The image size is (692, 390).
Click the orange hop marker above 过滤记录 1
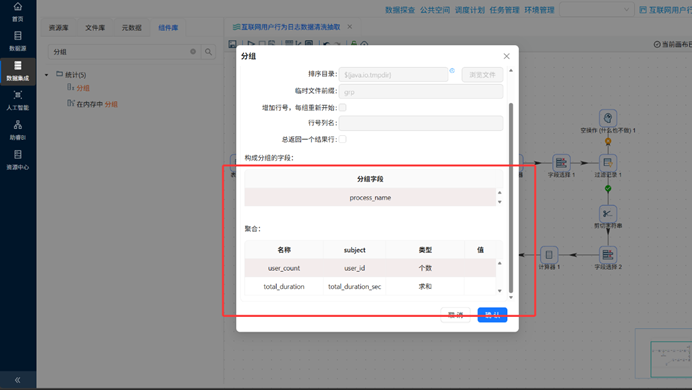[608, 141]
